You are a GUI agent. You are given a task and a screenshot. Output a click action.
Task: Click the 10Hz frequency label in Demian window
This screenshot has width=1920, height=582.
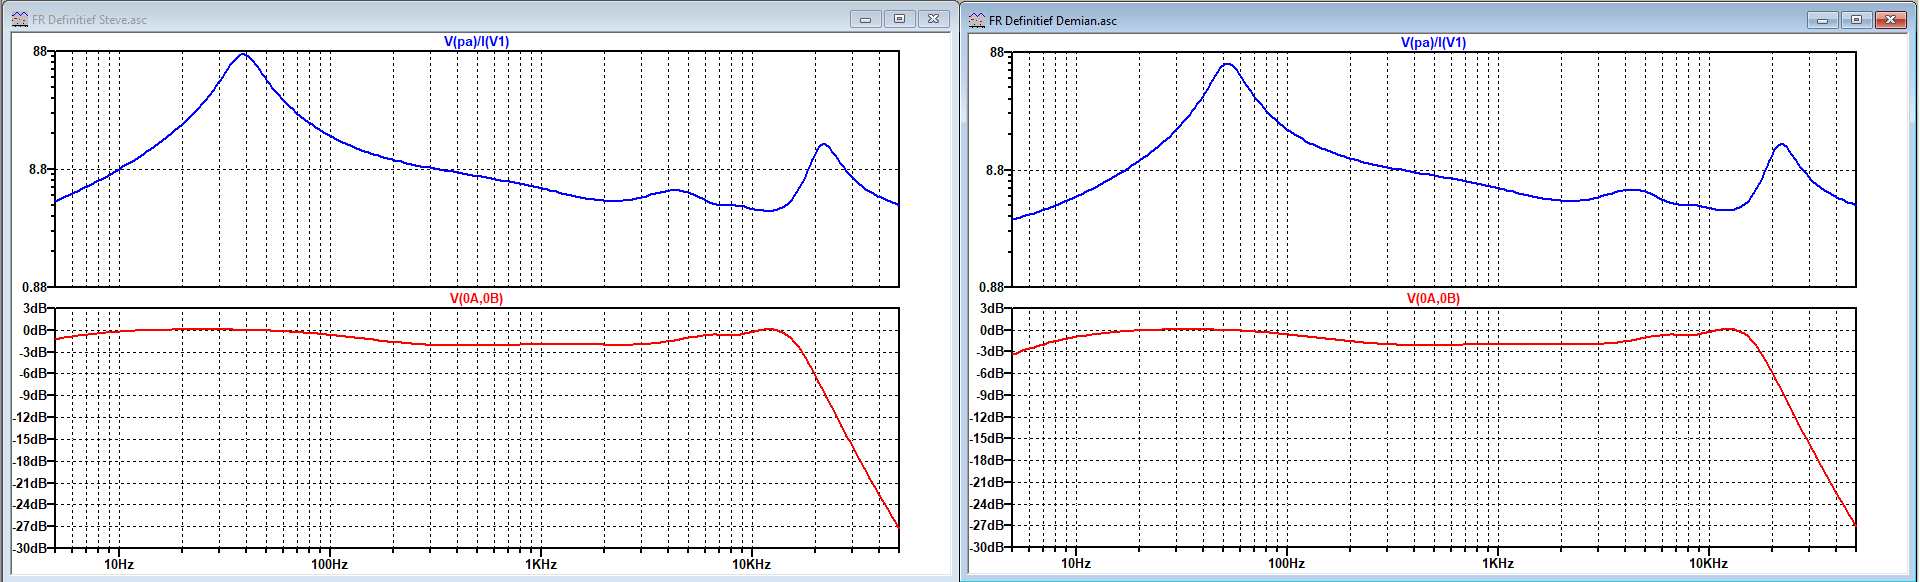1076,563
